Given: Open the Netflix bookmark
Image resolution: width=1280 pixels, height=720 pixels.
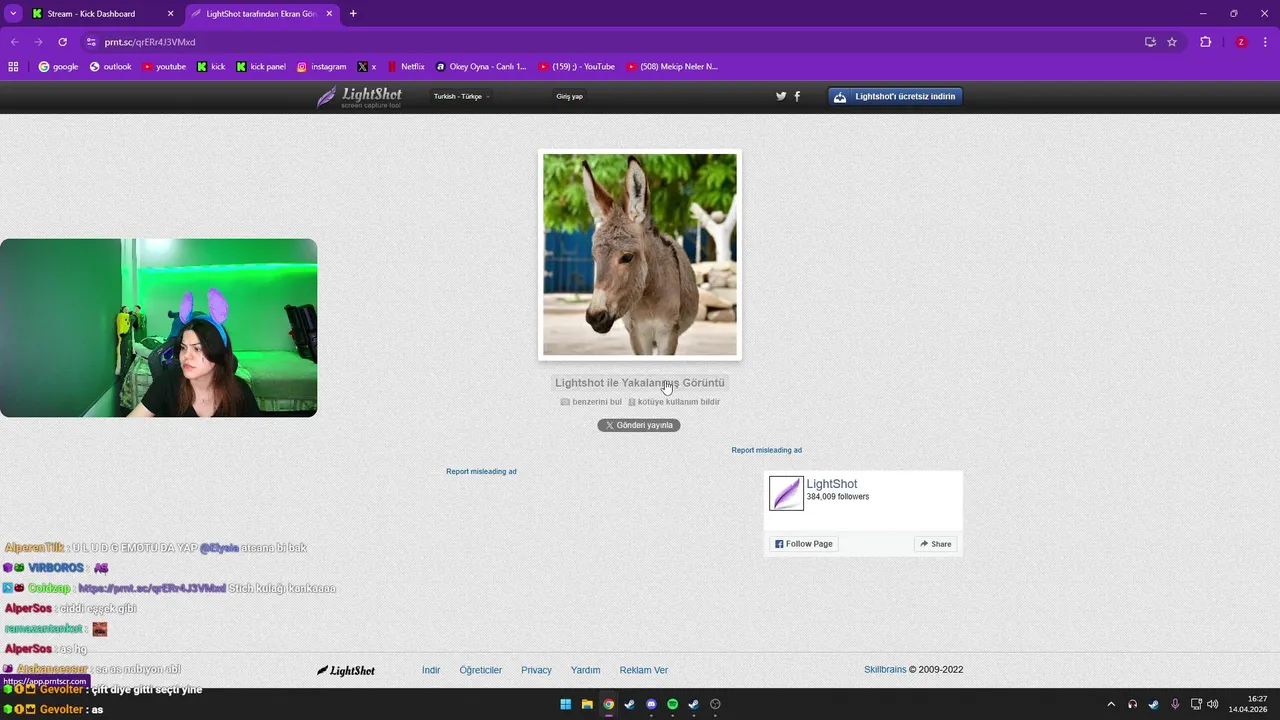Looking at the screenshot, I should pos(405,67).
